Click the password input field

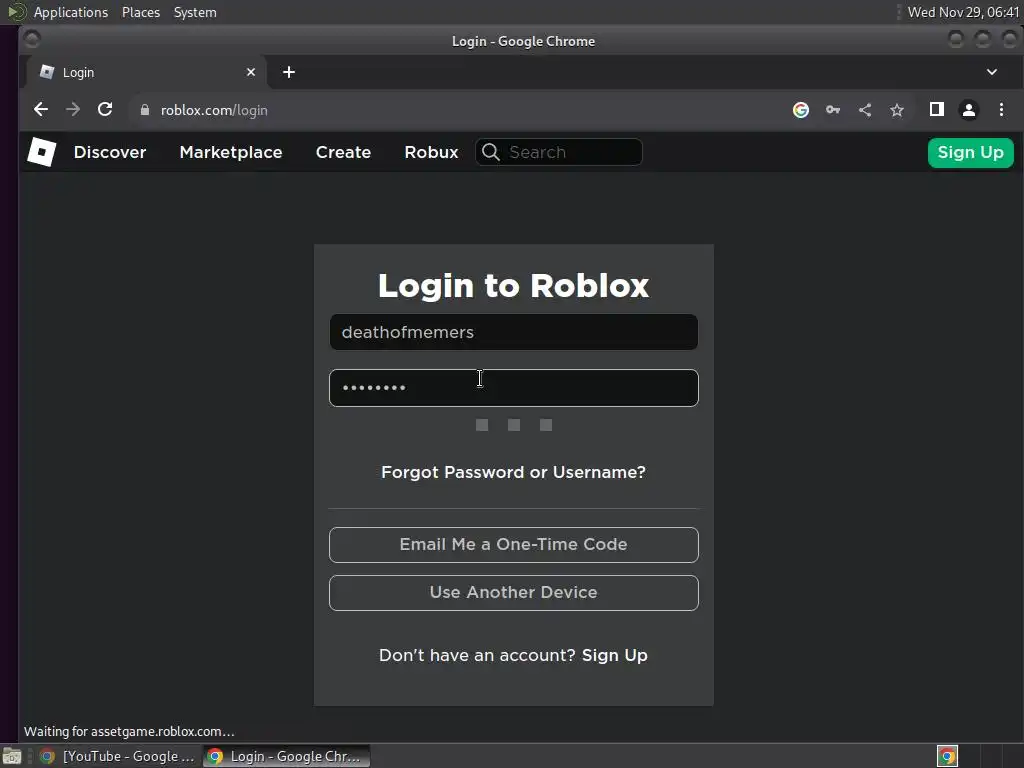[x=514, y=388]
